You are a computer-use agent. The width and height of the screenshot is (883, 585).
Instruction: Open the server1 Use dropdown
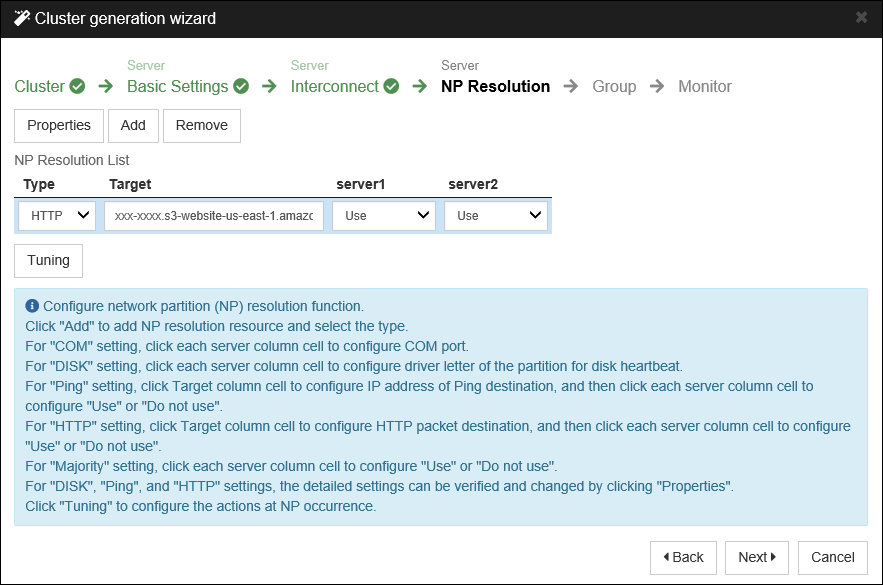click(383, 215)
